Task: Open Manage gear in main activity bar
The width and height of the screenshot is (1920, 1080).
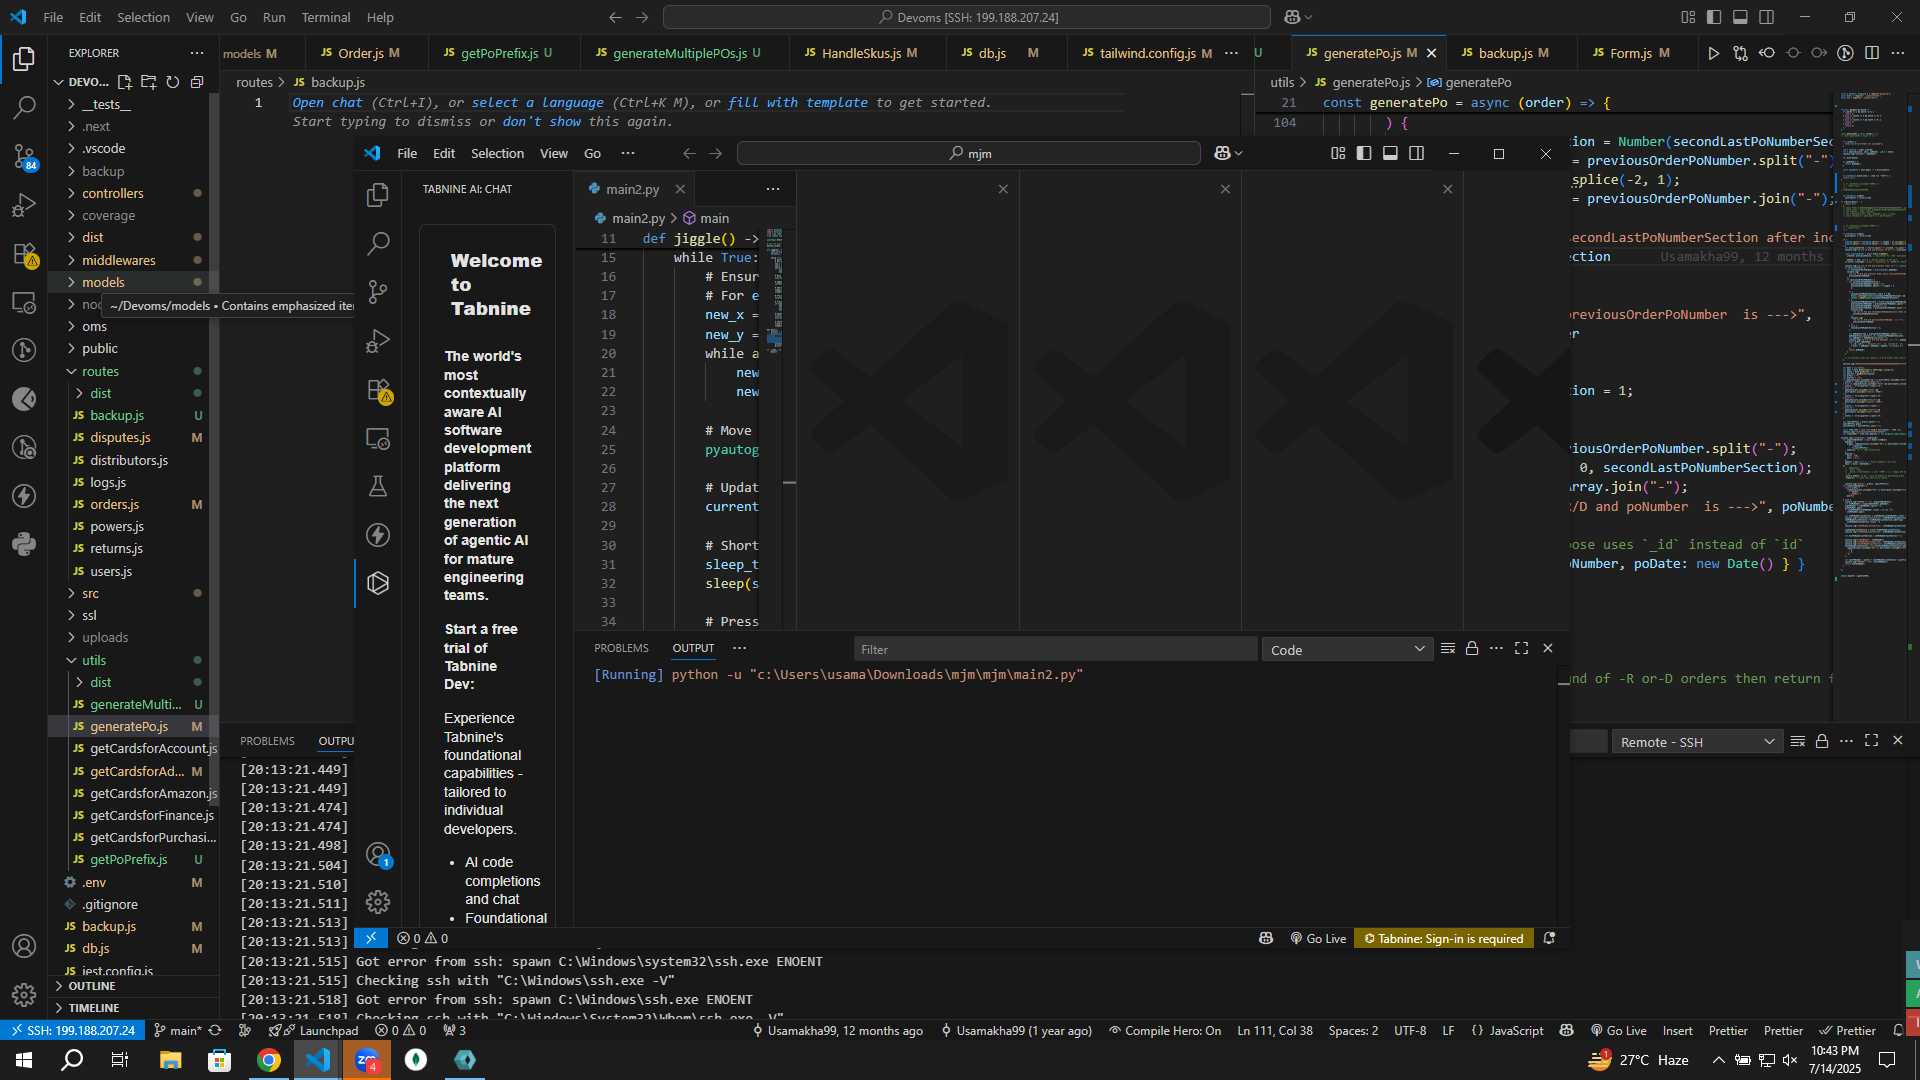Action: click(24, 995)
